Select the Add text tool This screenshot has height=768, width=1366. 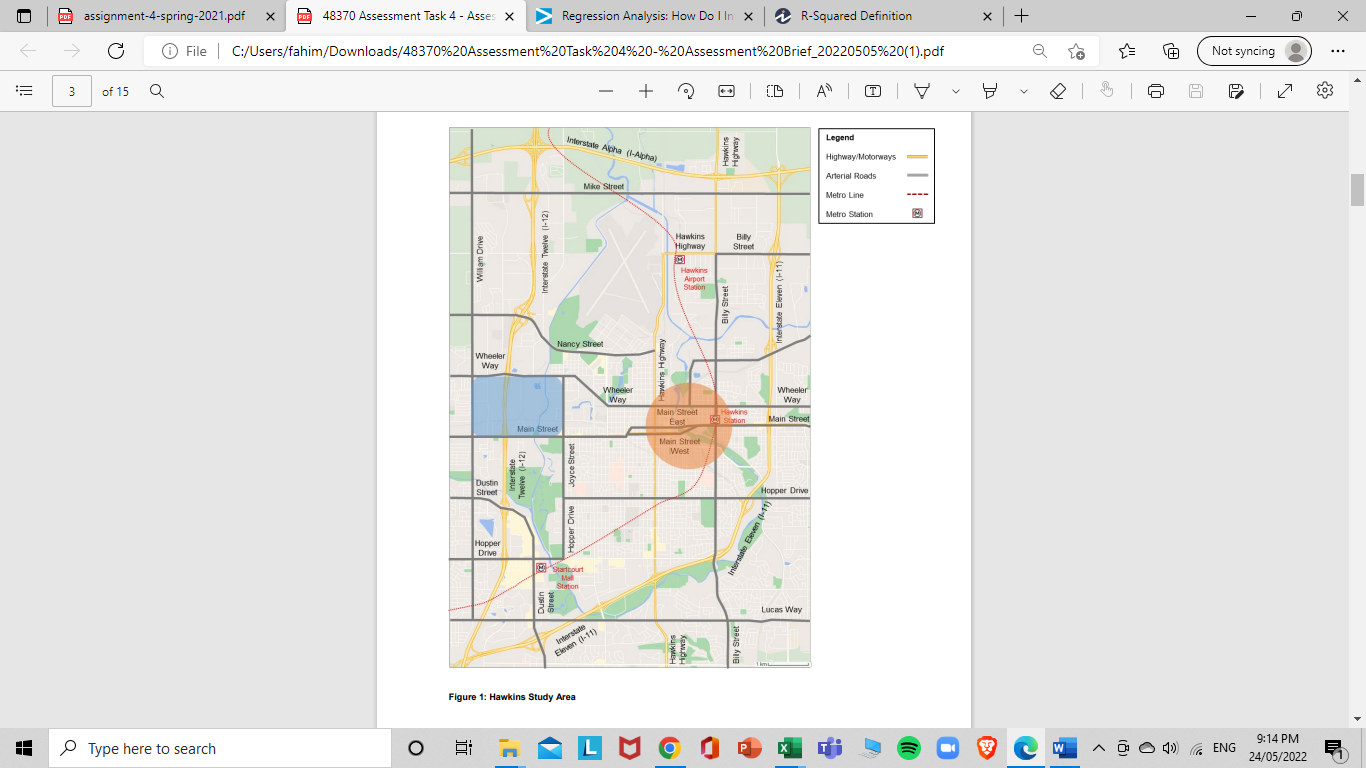pyautogui.click(x=873, y=91)
